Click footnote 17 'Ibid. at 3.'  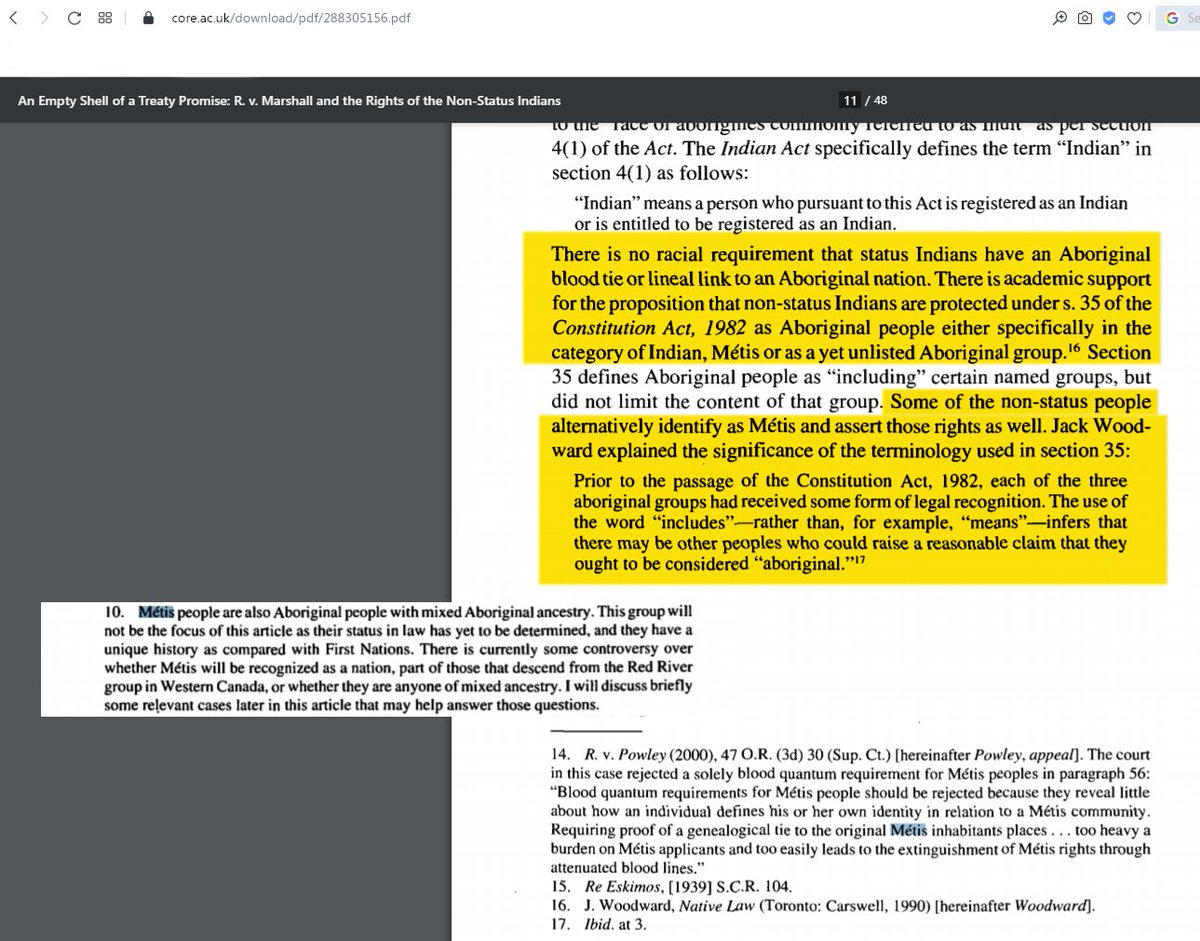(x=599, y=925)
